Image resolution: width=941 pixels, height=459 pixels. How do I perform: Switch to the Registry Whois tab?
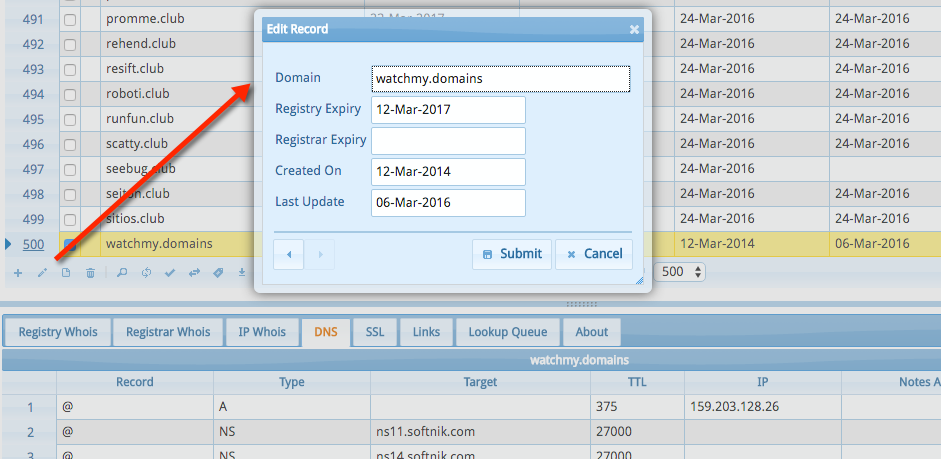coord(58,332)
